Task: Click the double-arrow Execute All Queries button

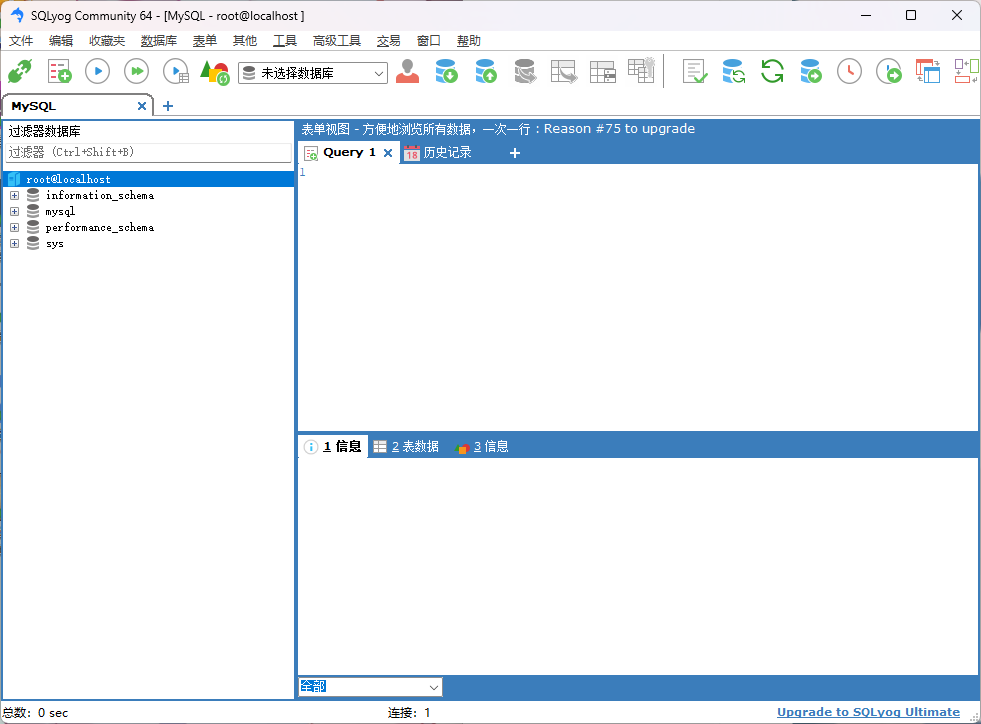Action: (x=136, y=72)
